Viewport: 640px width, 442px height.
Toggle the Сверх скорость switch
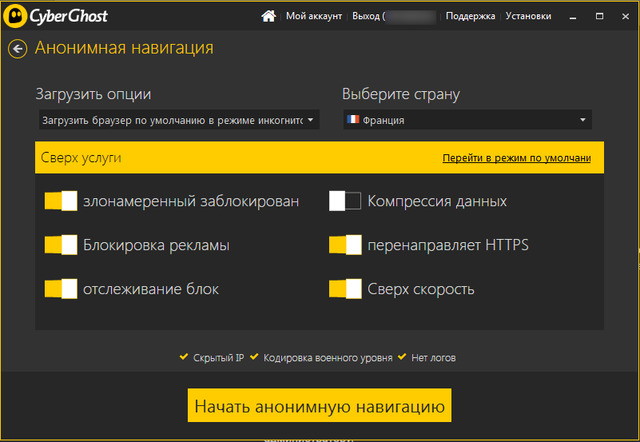[345, 289]
